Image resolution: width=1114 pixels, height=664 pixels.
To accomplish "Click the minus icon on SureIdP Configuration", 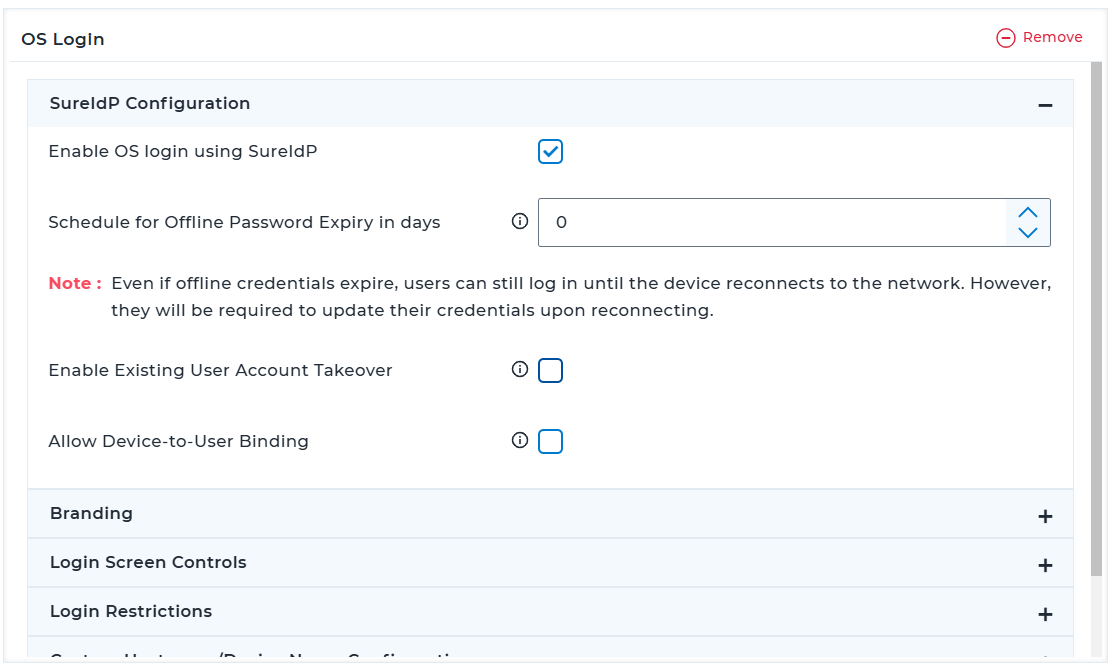I will pyautogui.click(x=1045, y=105).
